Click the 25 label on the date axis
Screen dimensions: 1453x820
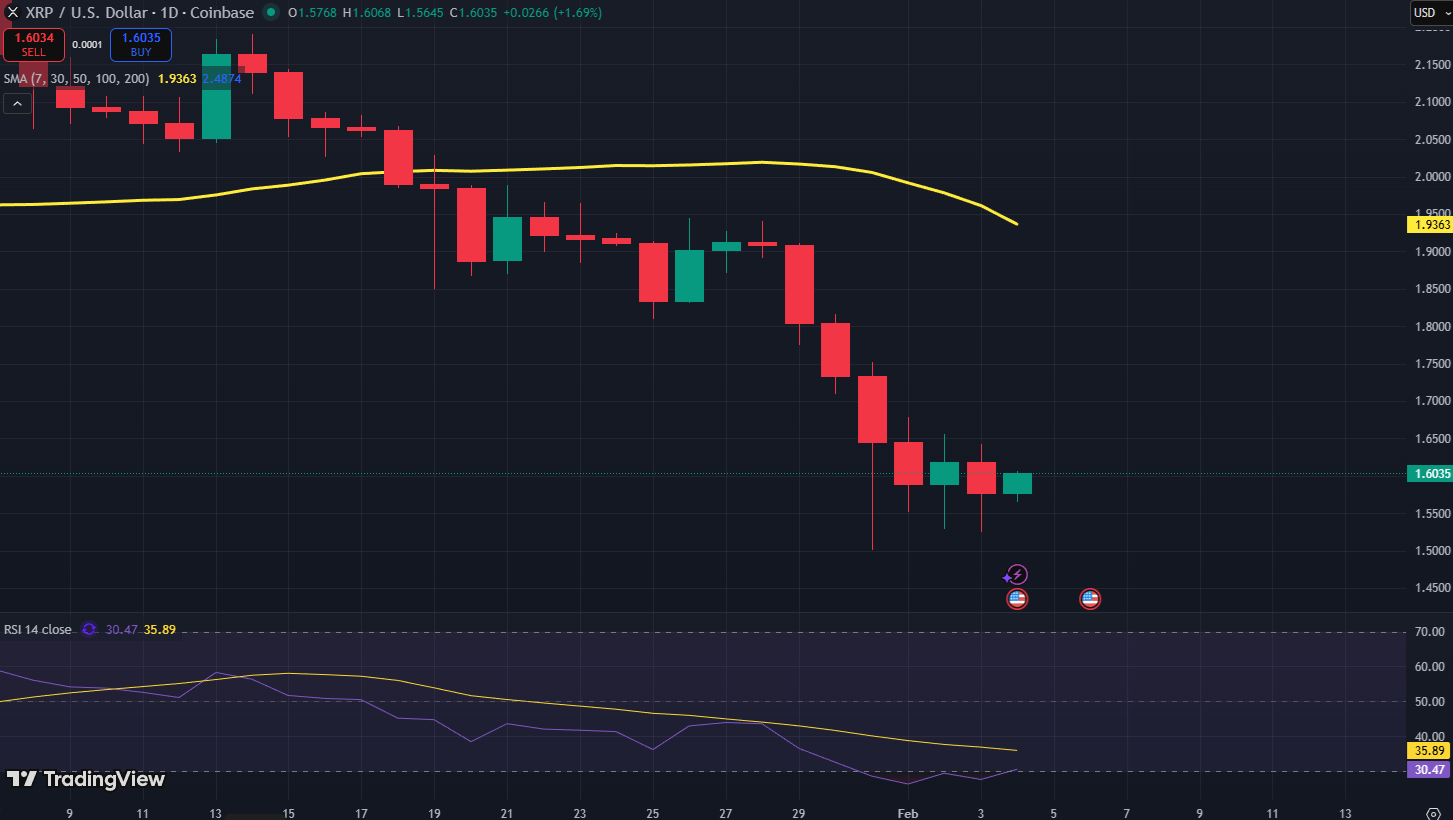[653, 813]
